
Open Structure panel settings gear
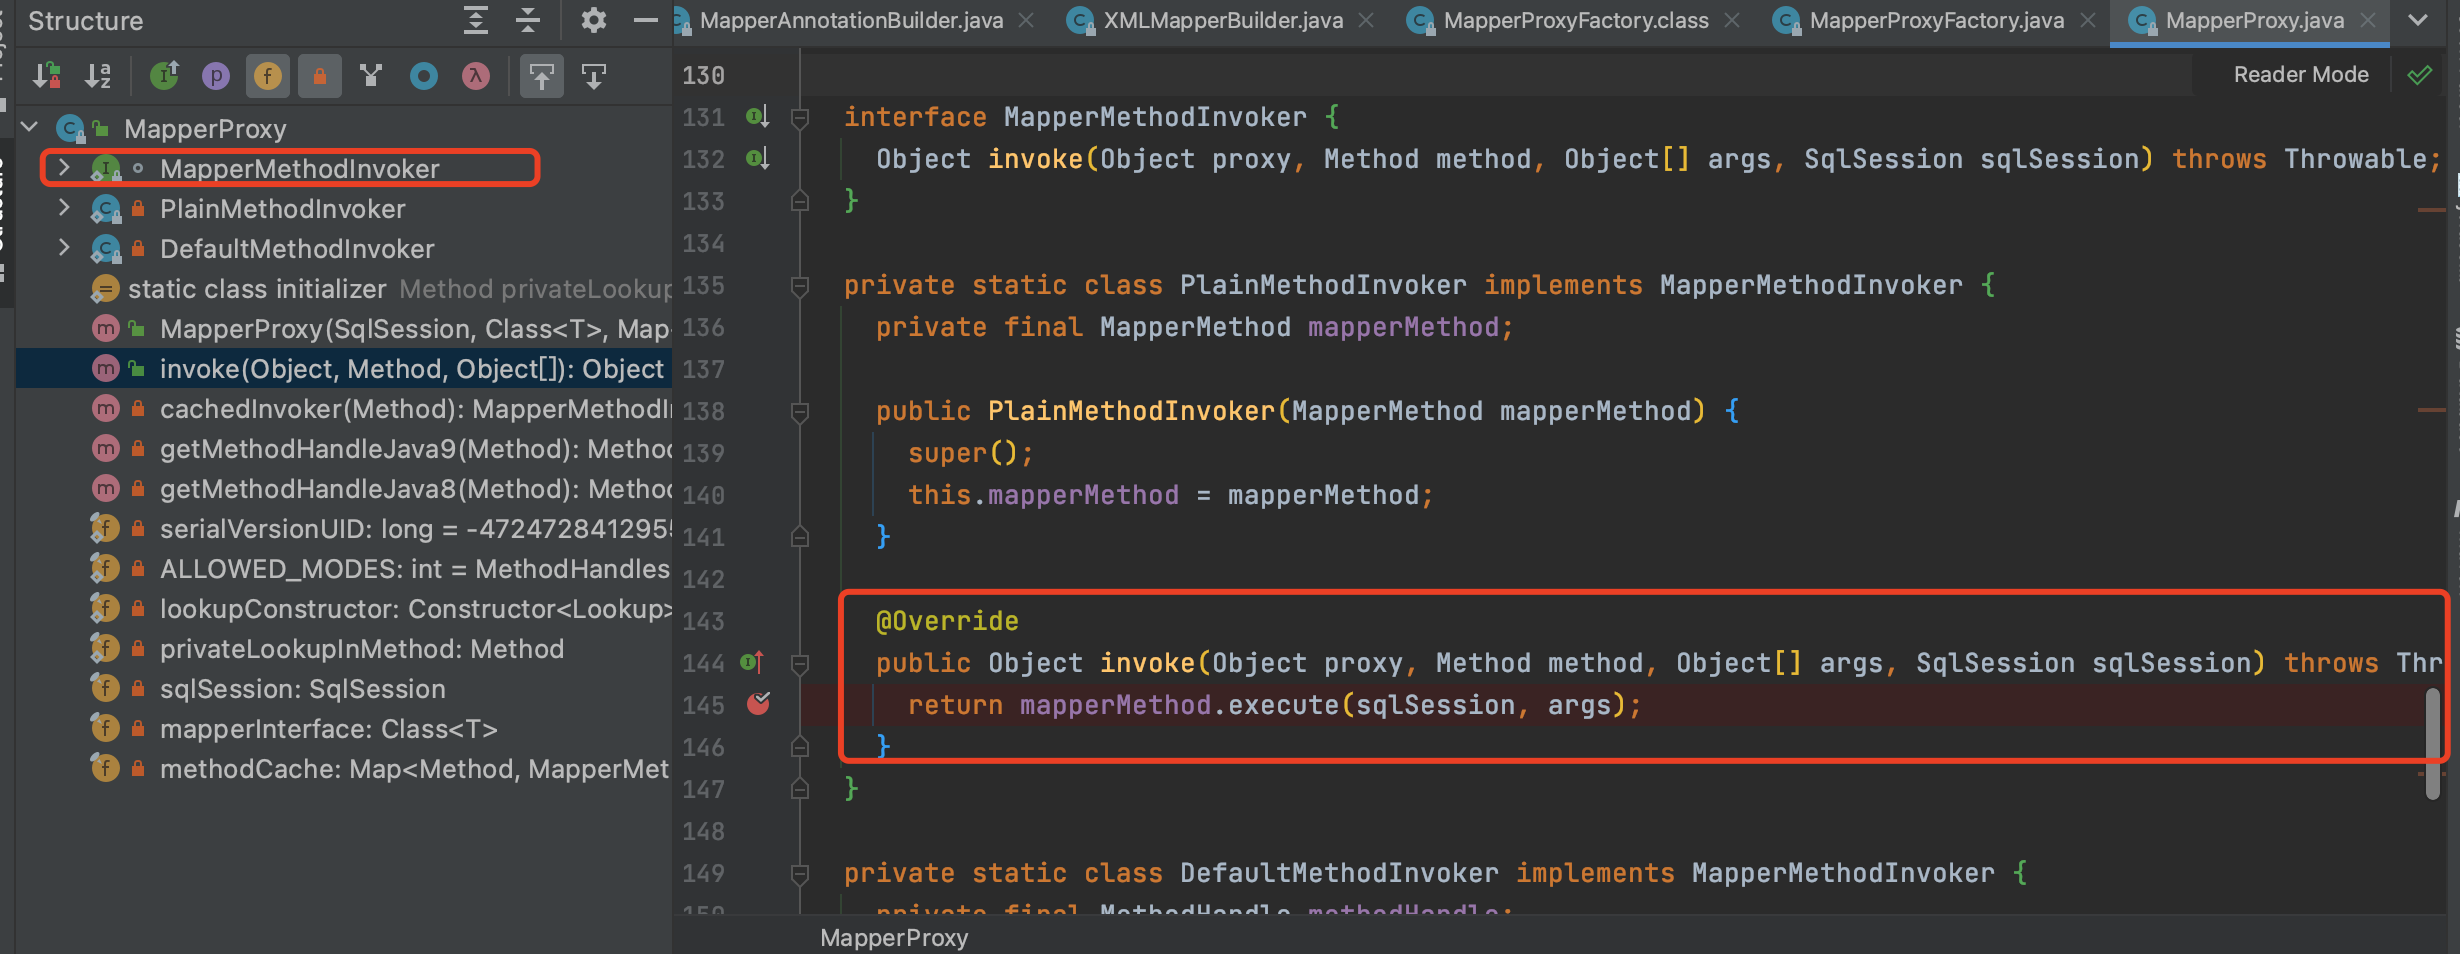(x=594, y=20)
